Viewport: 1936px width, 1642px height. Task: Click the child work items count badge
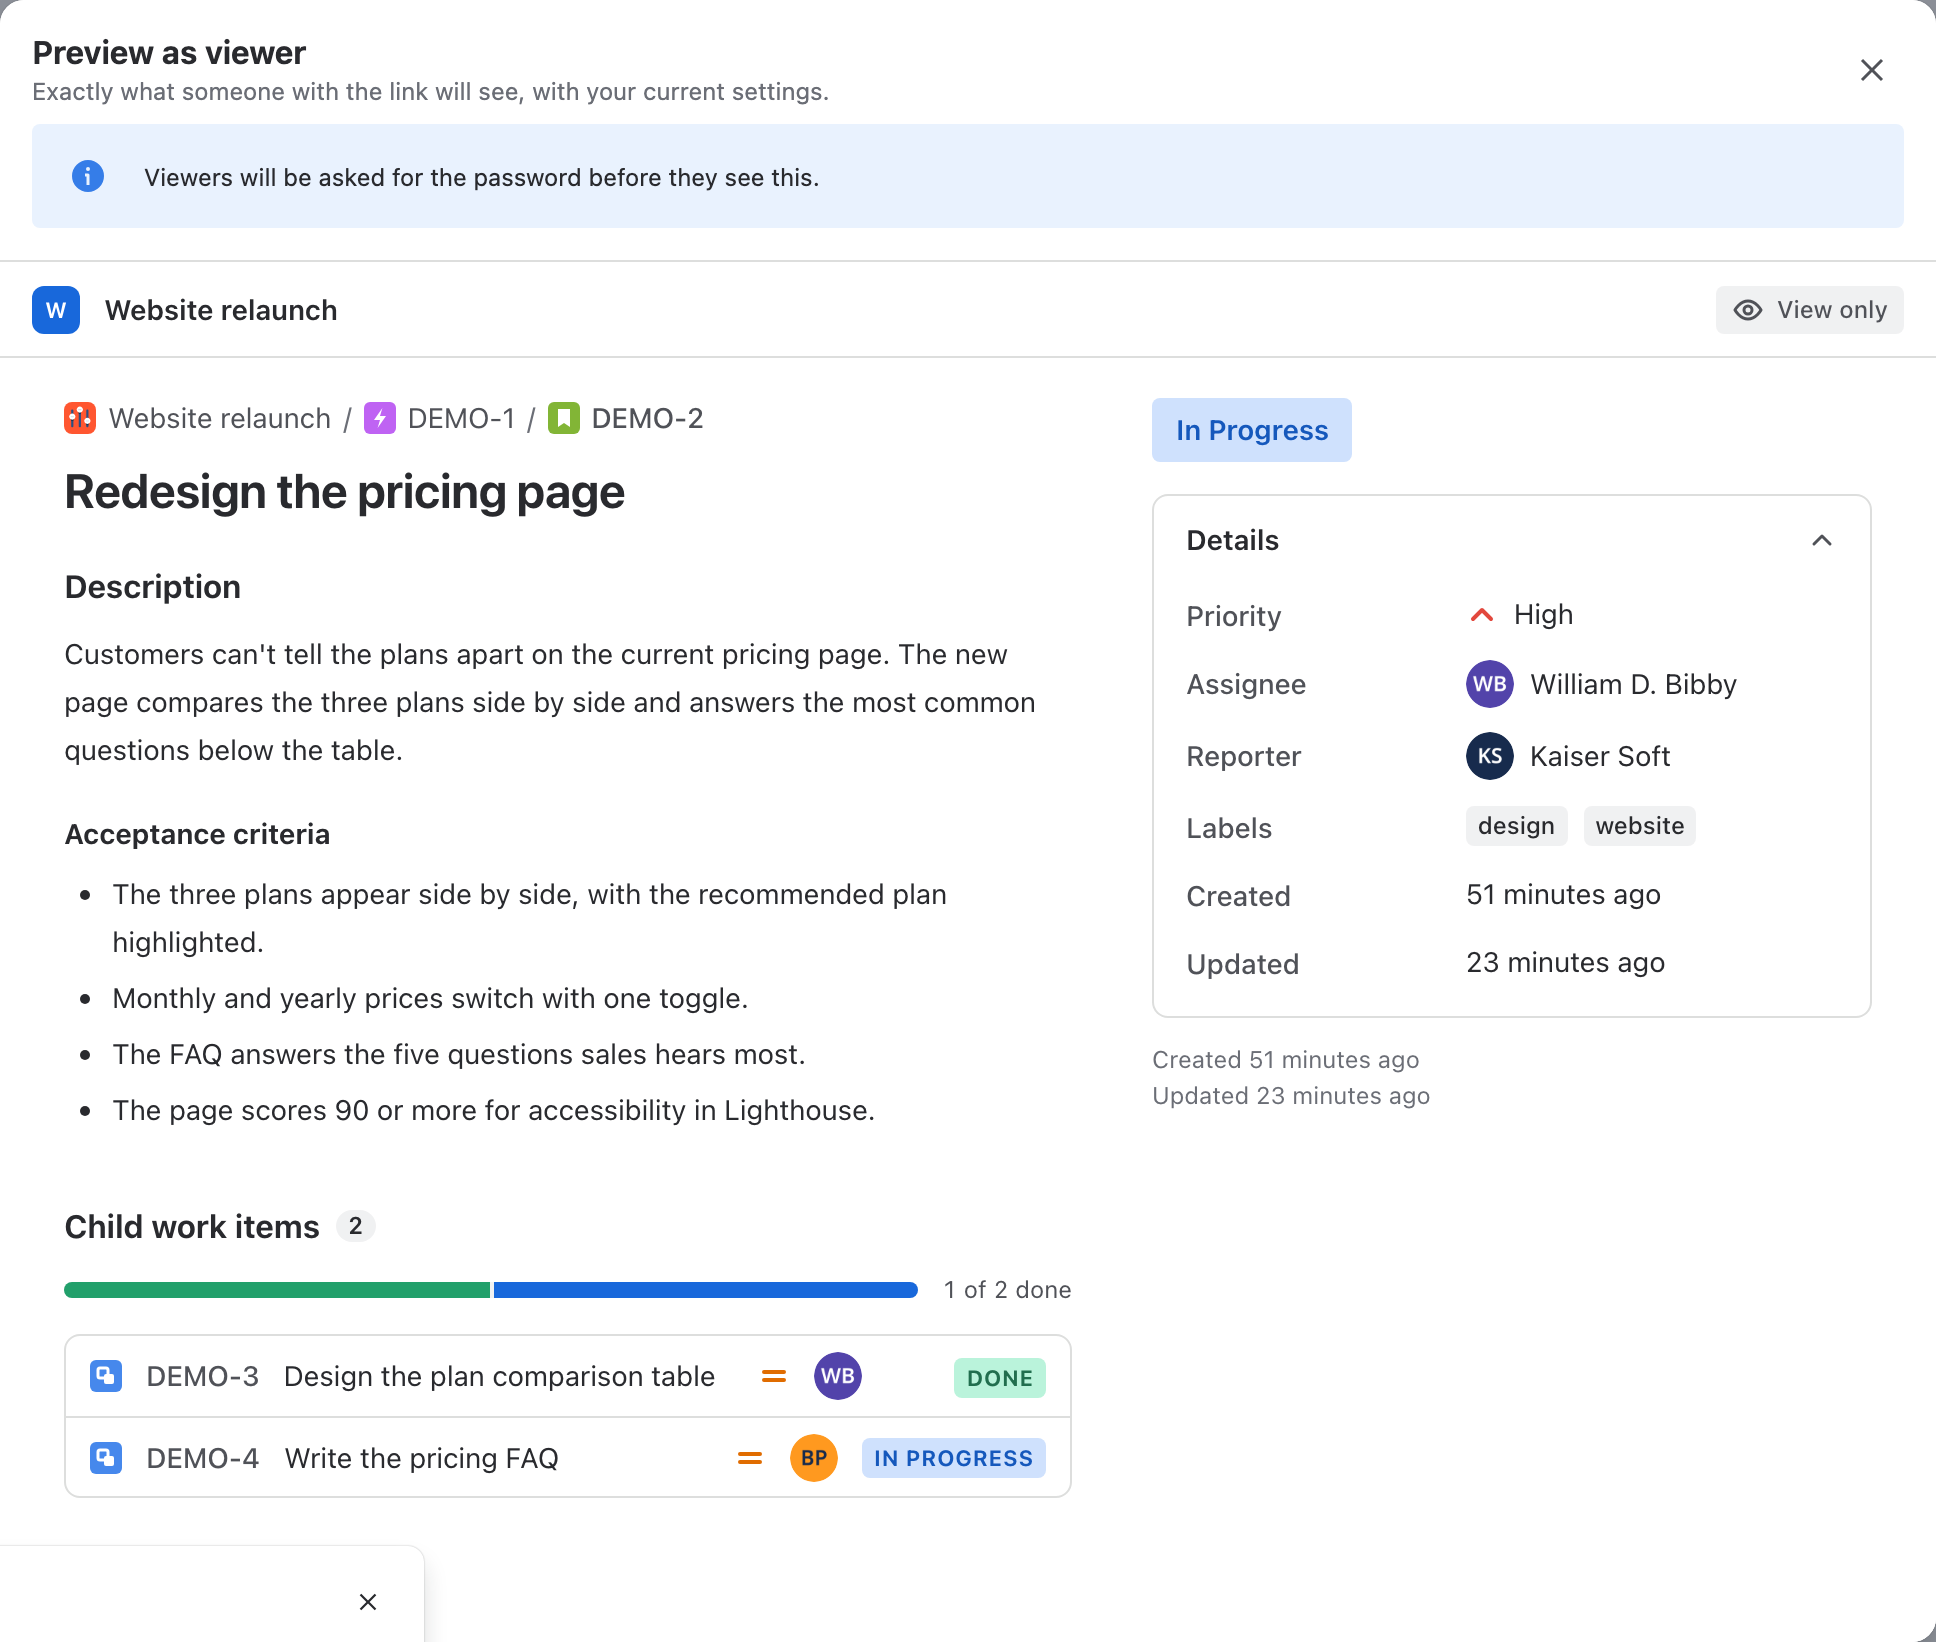pyautogui.click(x=355, y=1226)
